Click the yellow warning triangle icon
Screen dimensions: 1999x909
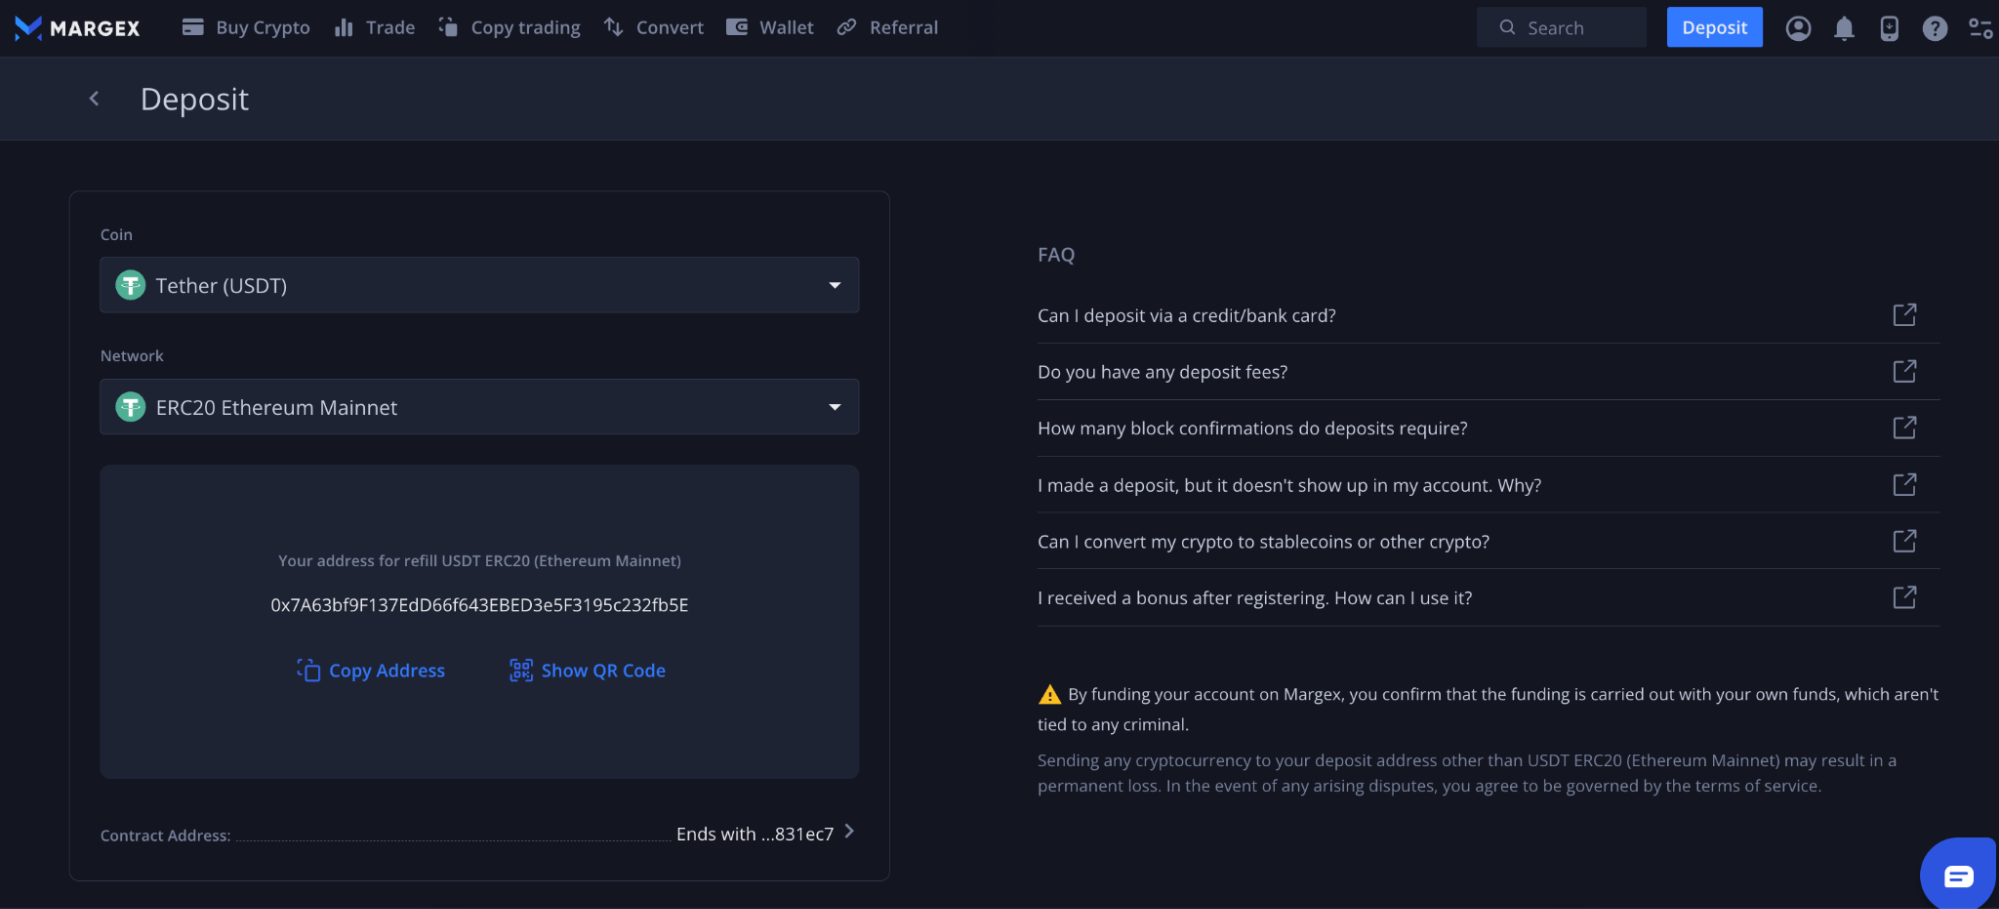click(1050, 694)
